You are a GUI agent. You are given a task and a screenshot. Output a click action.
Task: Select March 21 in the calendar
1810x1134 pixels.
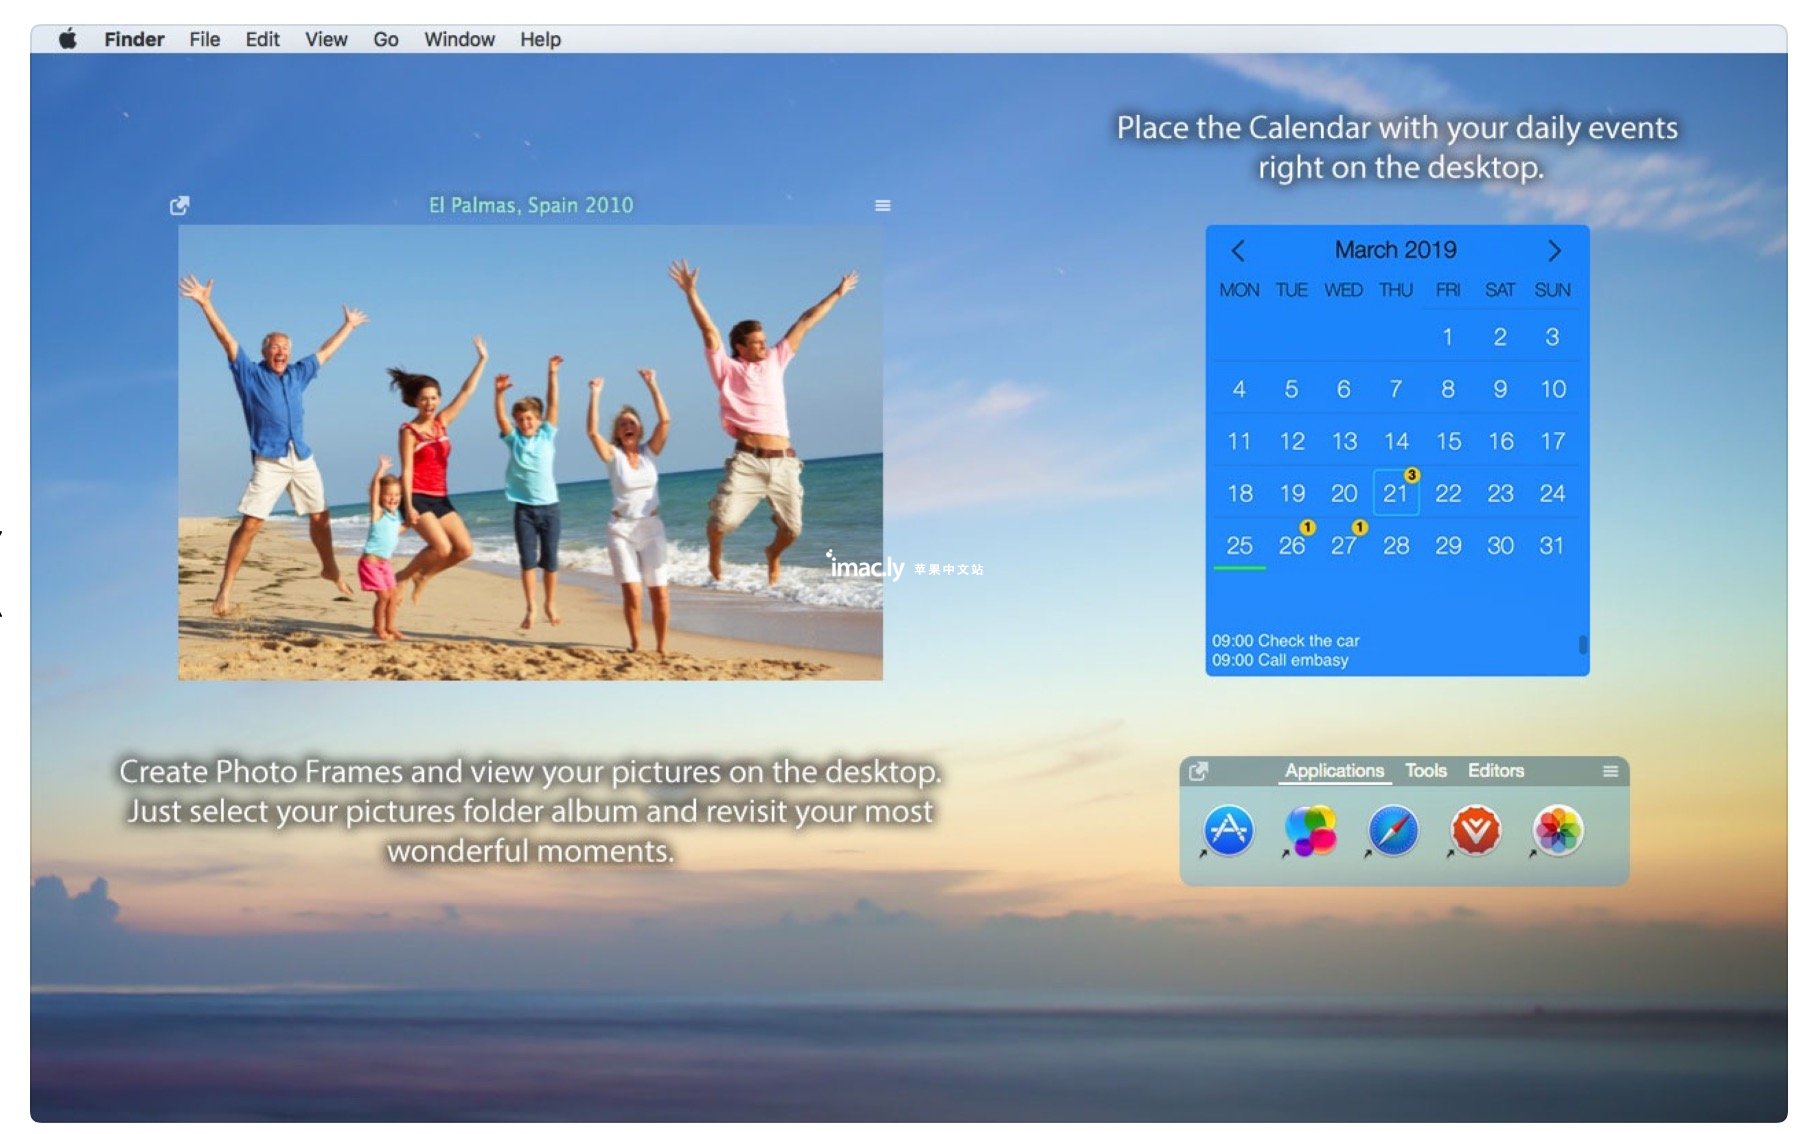coord(1395,493)
